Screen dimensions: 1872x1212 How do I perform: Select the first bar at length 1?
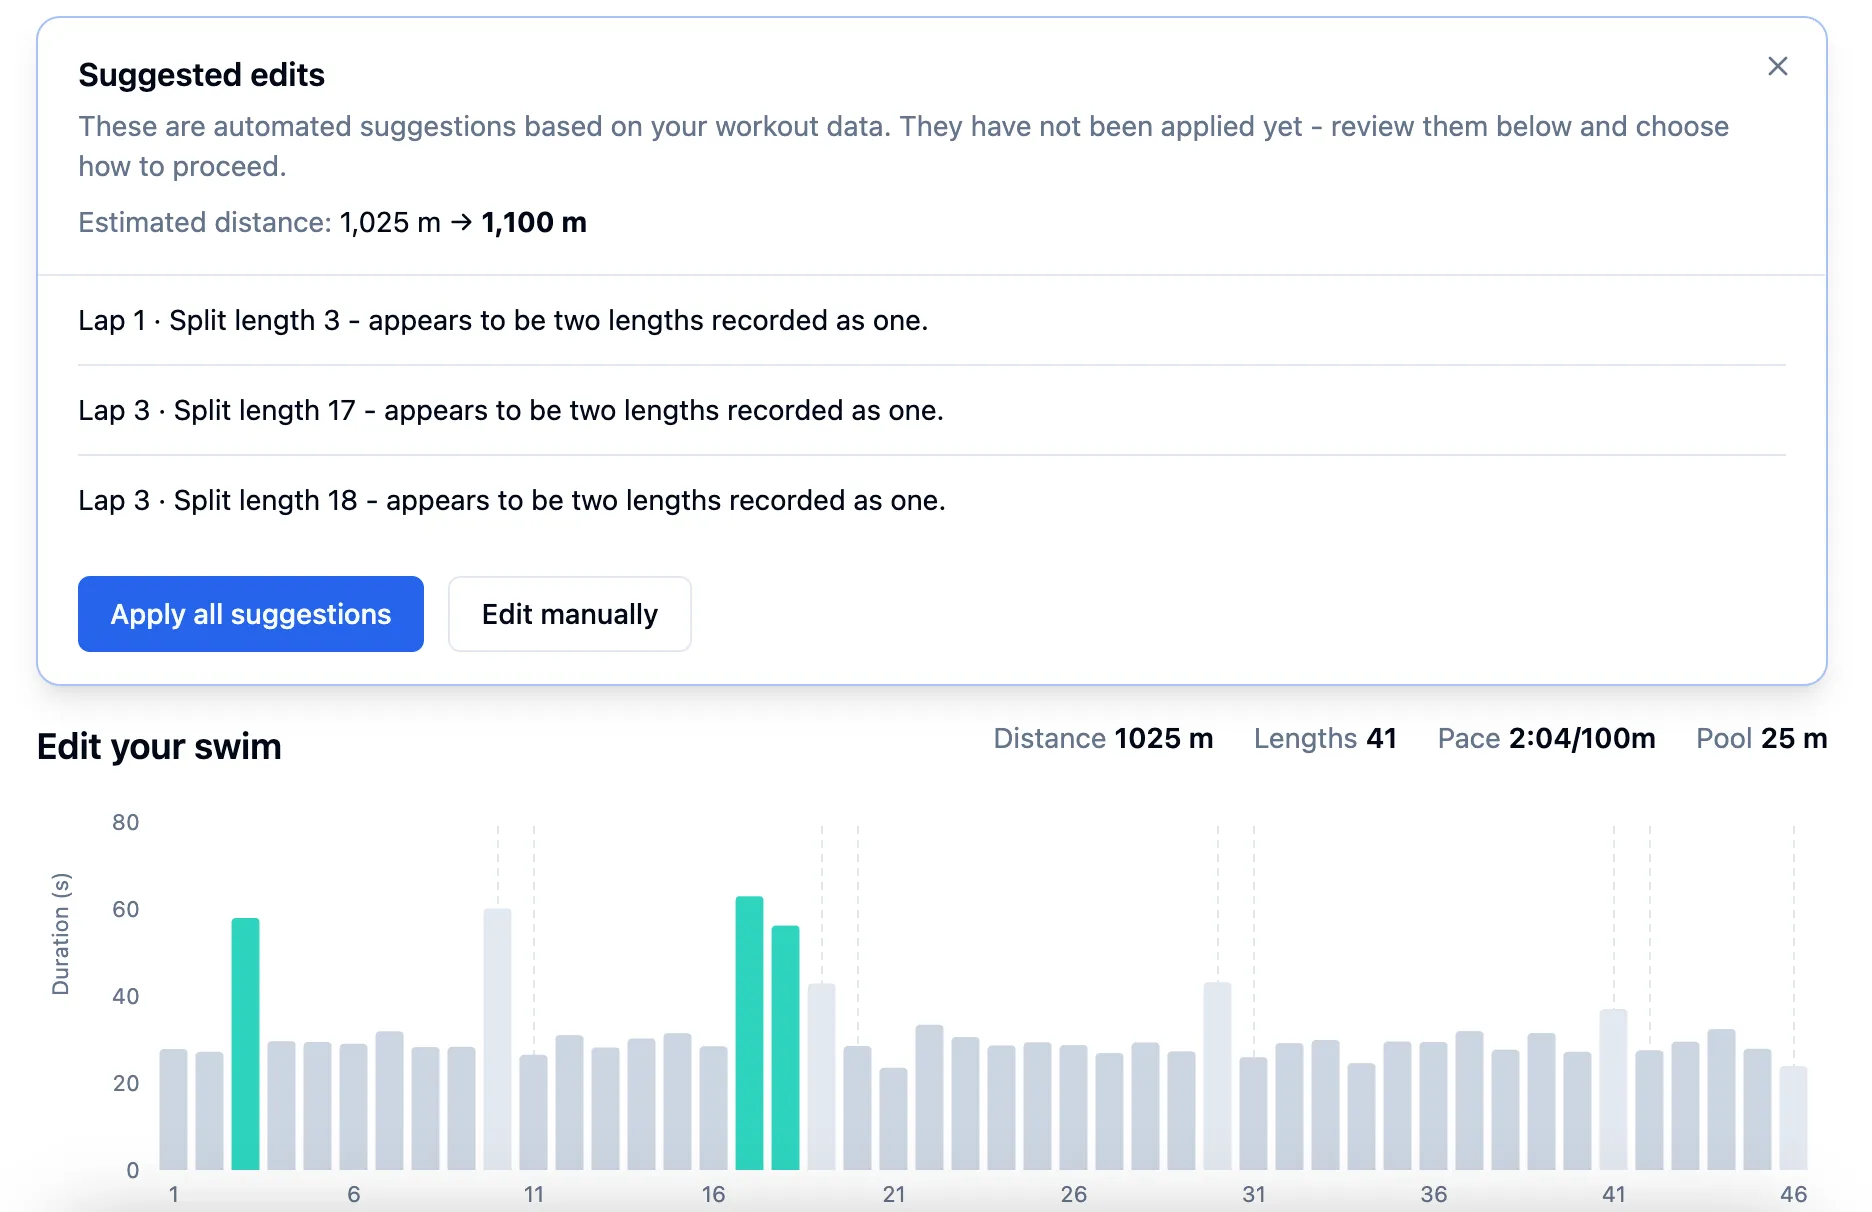pyautogui.click(x=173, y=1110)
